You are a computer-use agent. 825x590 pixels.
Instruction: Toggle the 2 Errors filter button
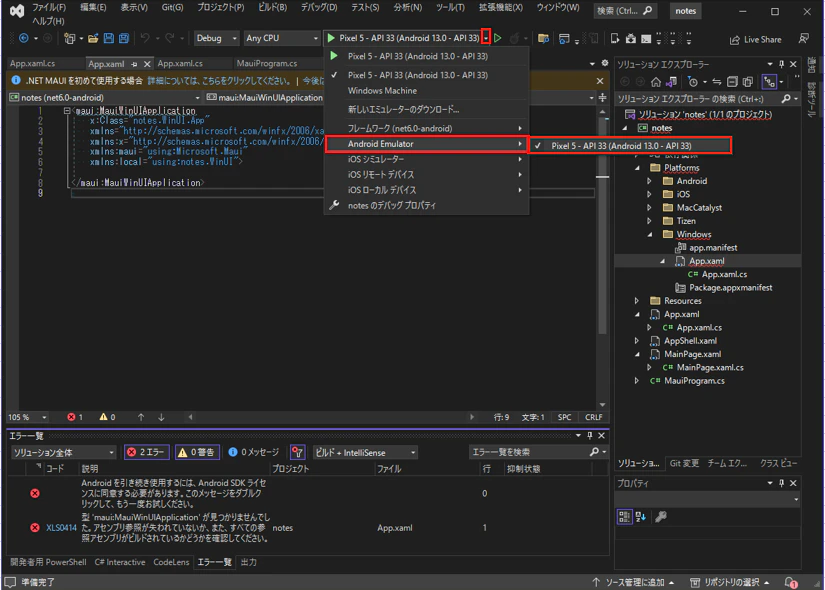tap(147, 452)
